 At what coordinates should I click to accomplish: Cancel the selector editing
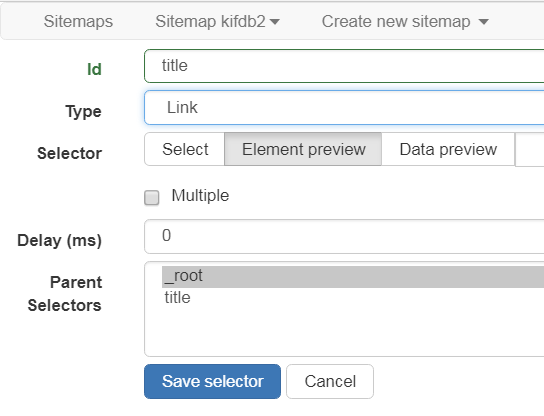tap(330, 381)
